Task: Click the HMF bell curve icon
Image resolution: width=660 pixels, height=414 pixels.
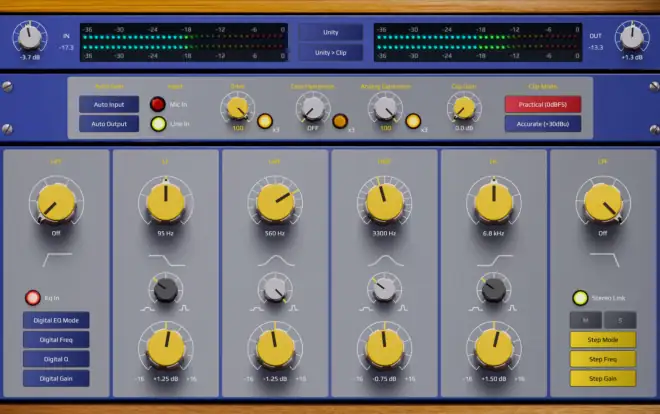Action: click(x=385, y=261)
